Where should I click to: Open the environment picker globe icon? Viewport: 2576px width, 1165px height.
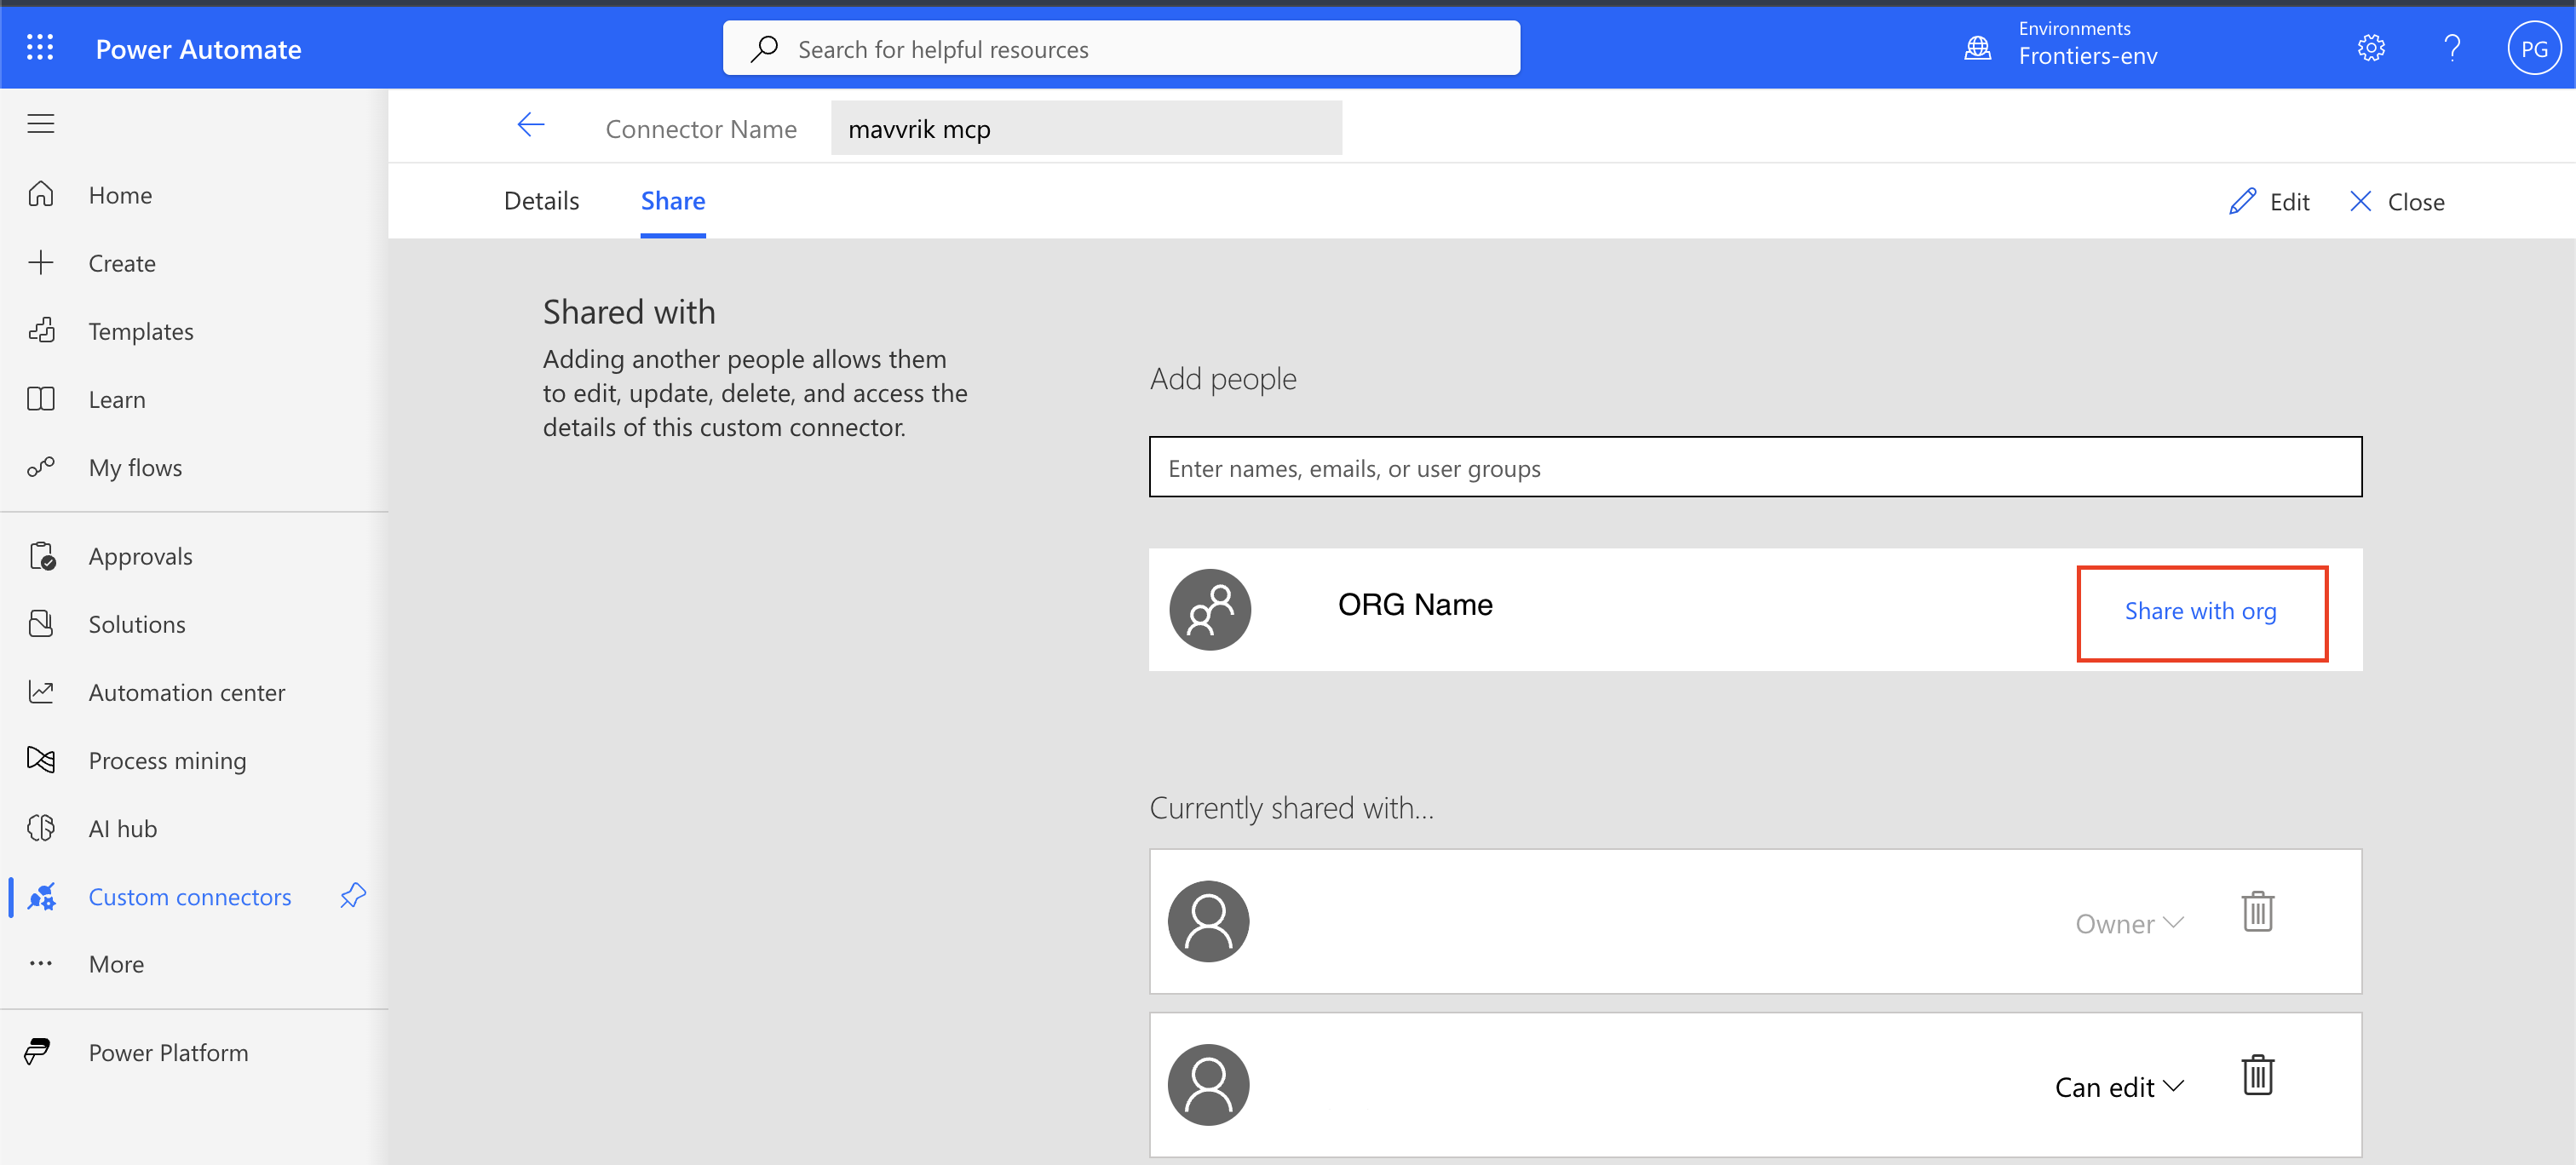1978,47
